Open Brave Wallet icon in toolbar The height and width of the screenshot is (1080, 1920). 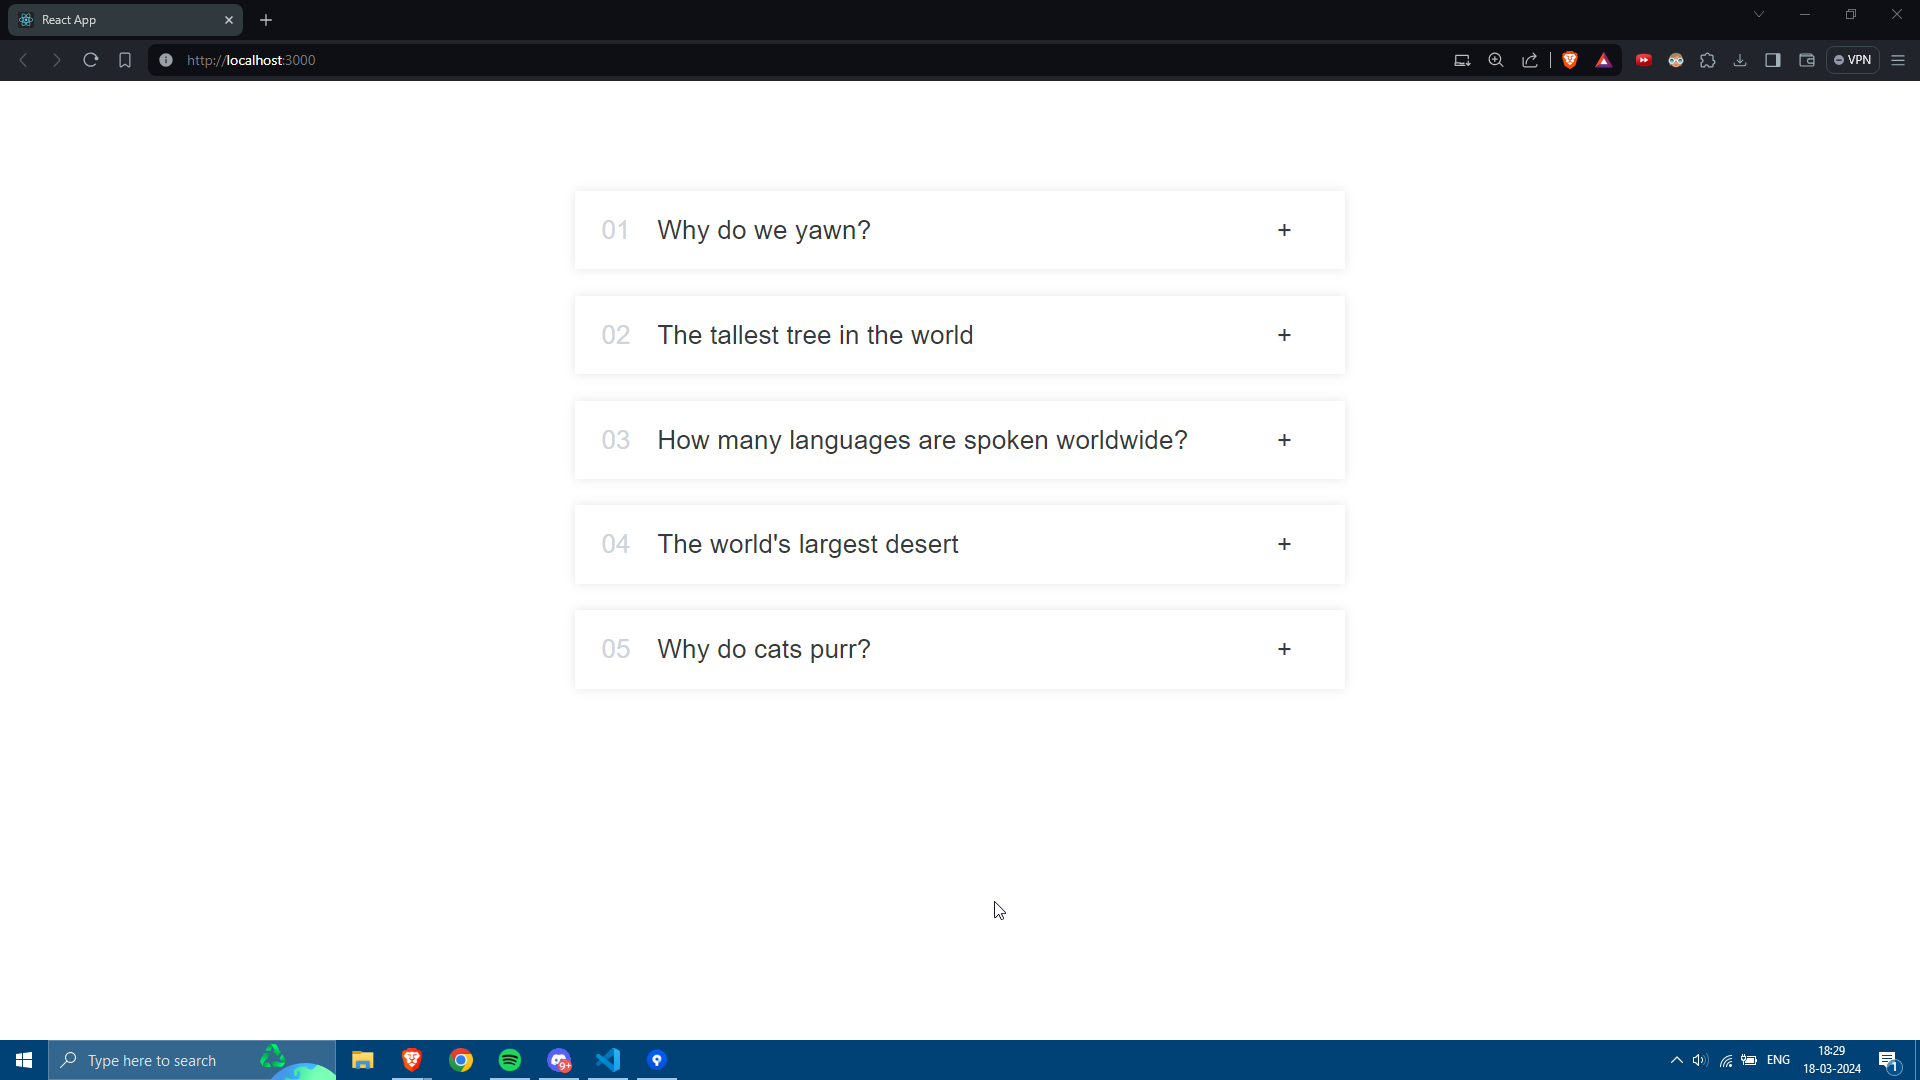(1807, 60)
